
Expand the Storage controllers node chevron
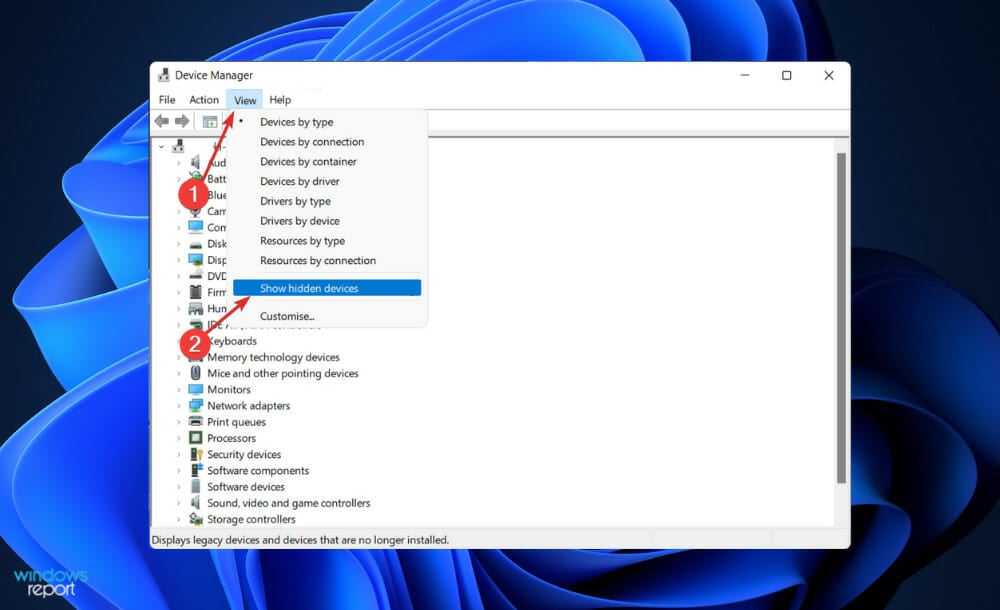[179, 519]
